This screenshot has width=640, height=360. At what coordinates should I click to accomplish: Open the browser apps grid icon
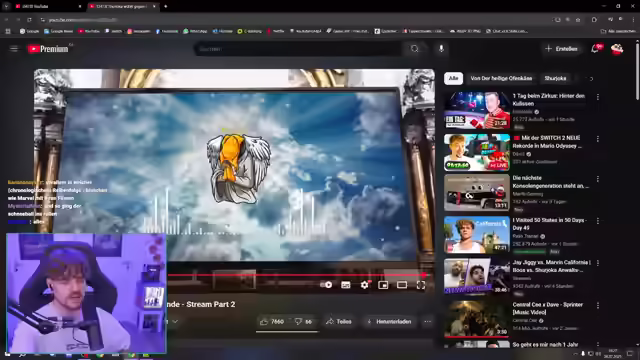tap(8, 31)
